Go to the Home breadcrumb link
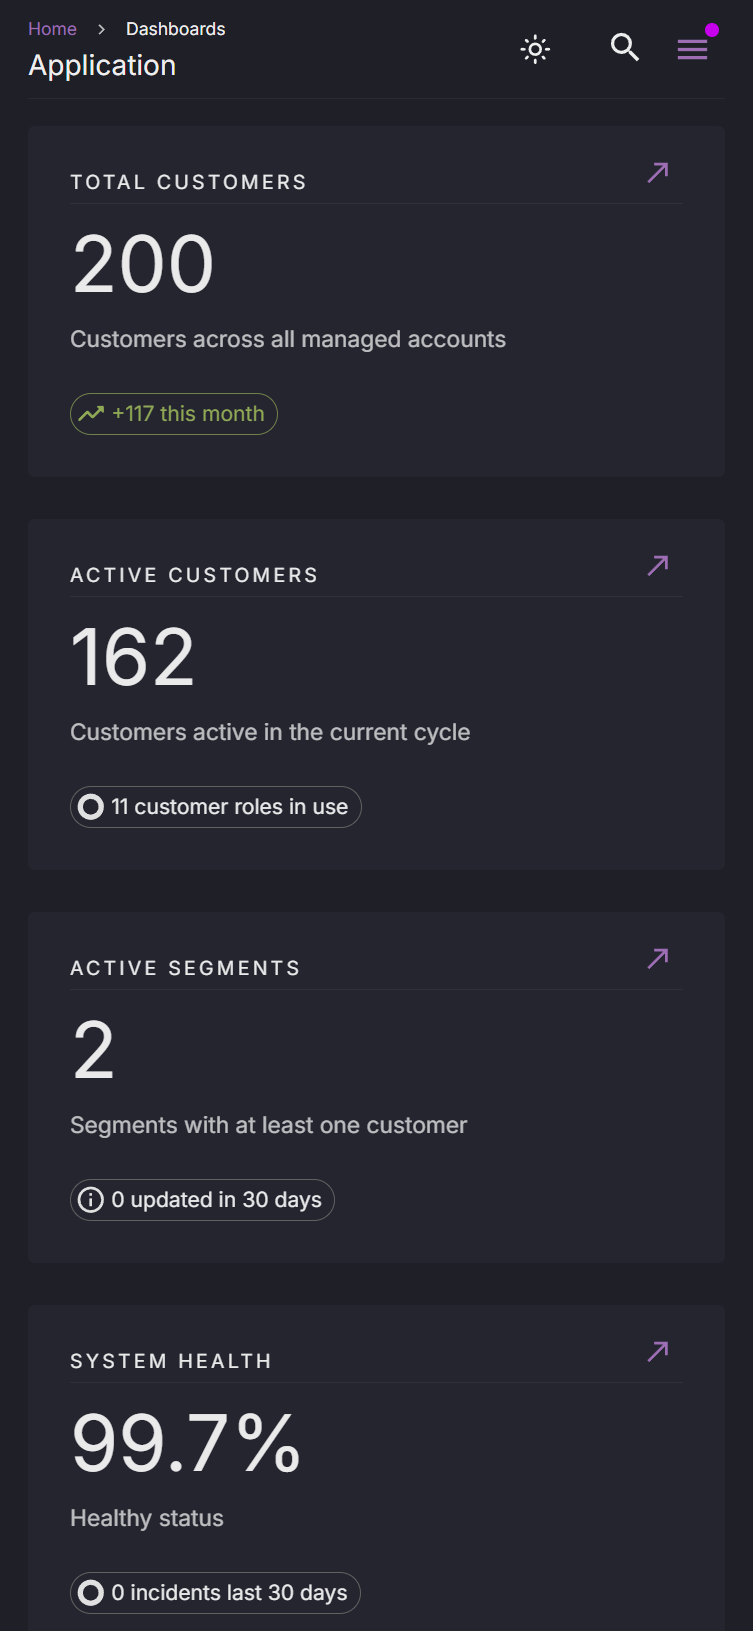 [x=52, y=29]
